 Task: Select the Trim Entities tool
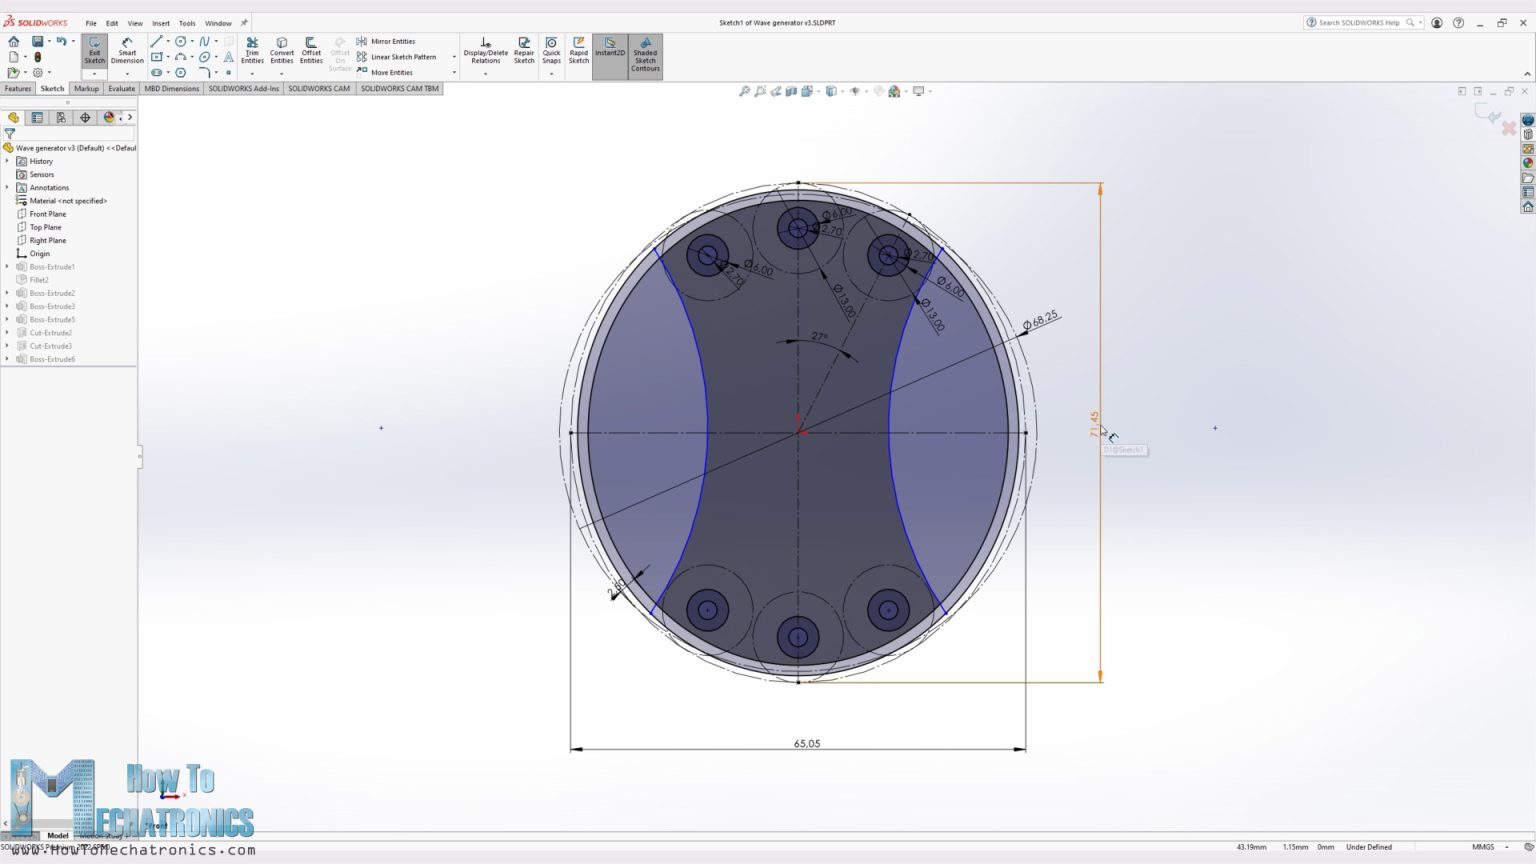[252, 50]
